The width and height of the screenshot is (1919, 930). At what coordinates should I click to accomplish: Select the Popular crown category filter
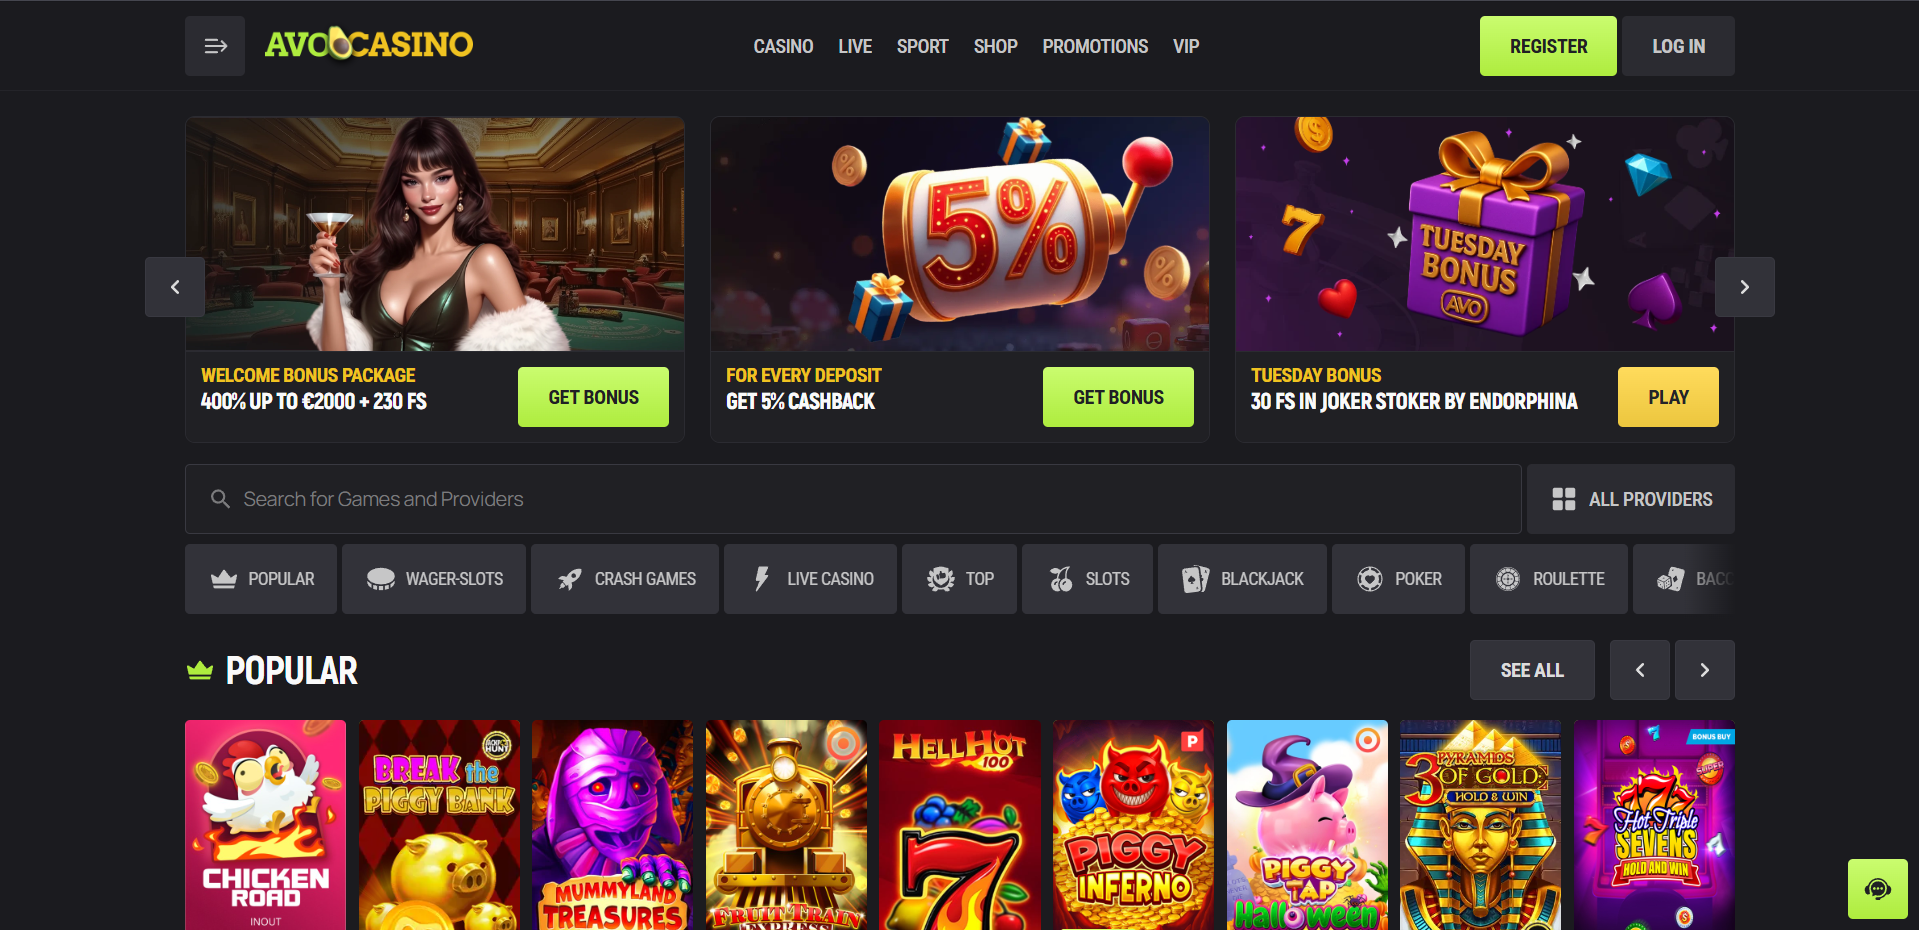click(261, 579)
